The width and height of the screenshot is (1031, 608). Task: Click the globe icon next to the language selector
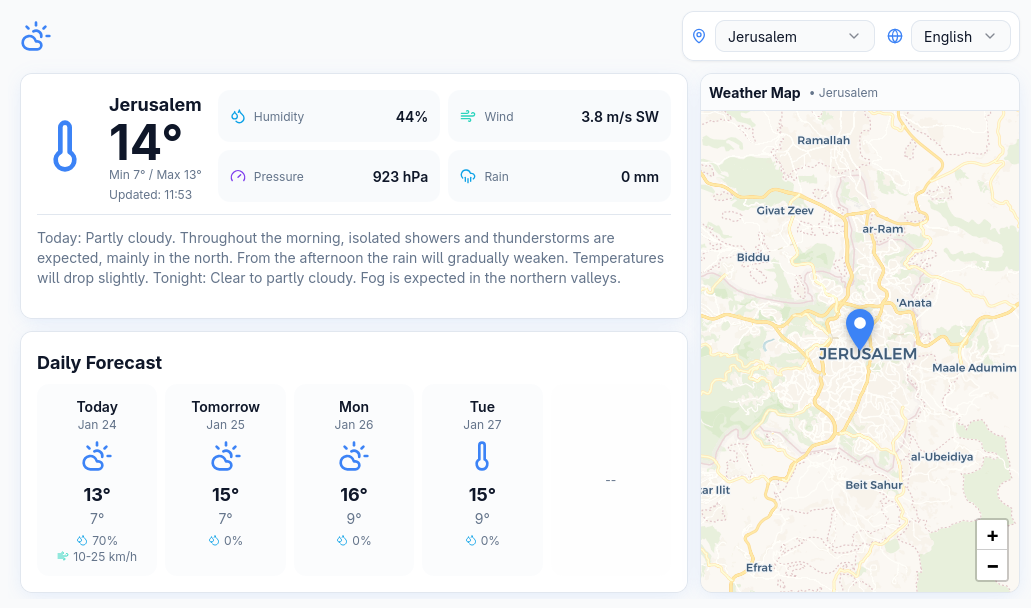click(x=895, y=37)
